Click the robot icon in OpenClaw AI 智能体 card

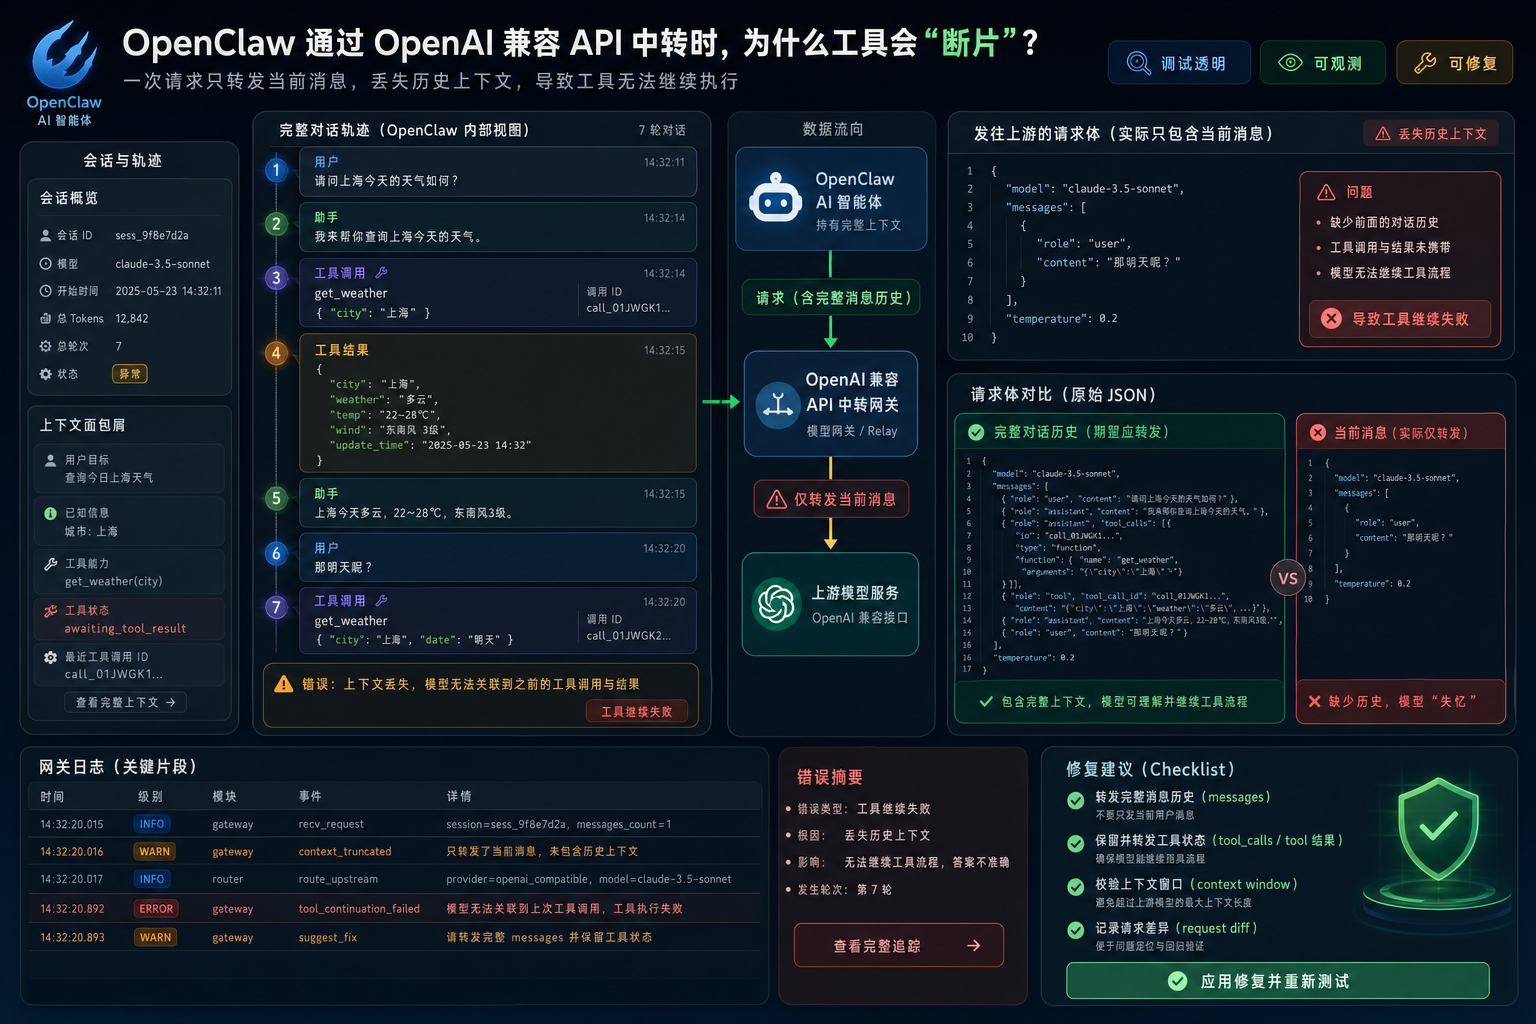point(775,198)
